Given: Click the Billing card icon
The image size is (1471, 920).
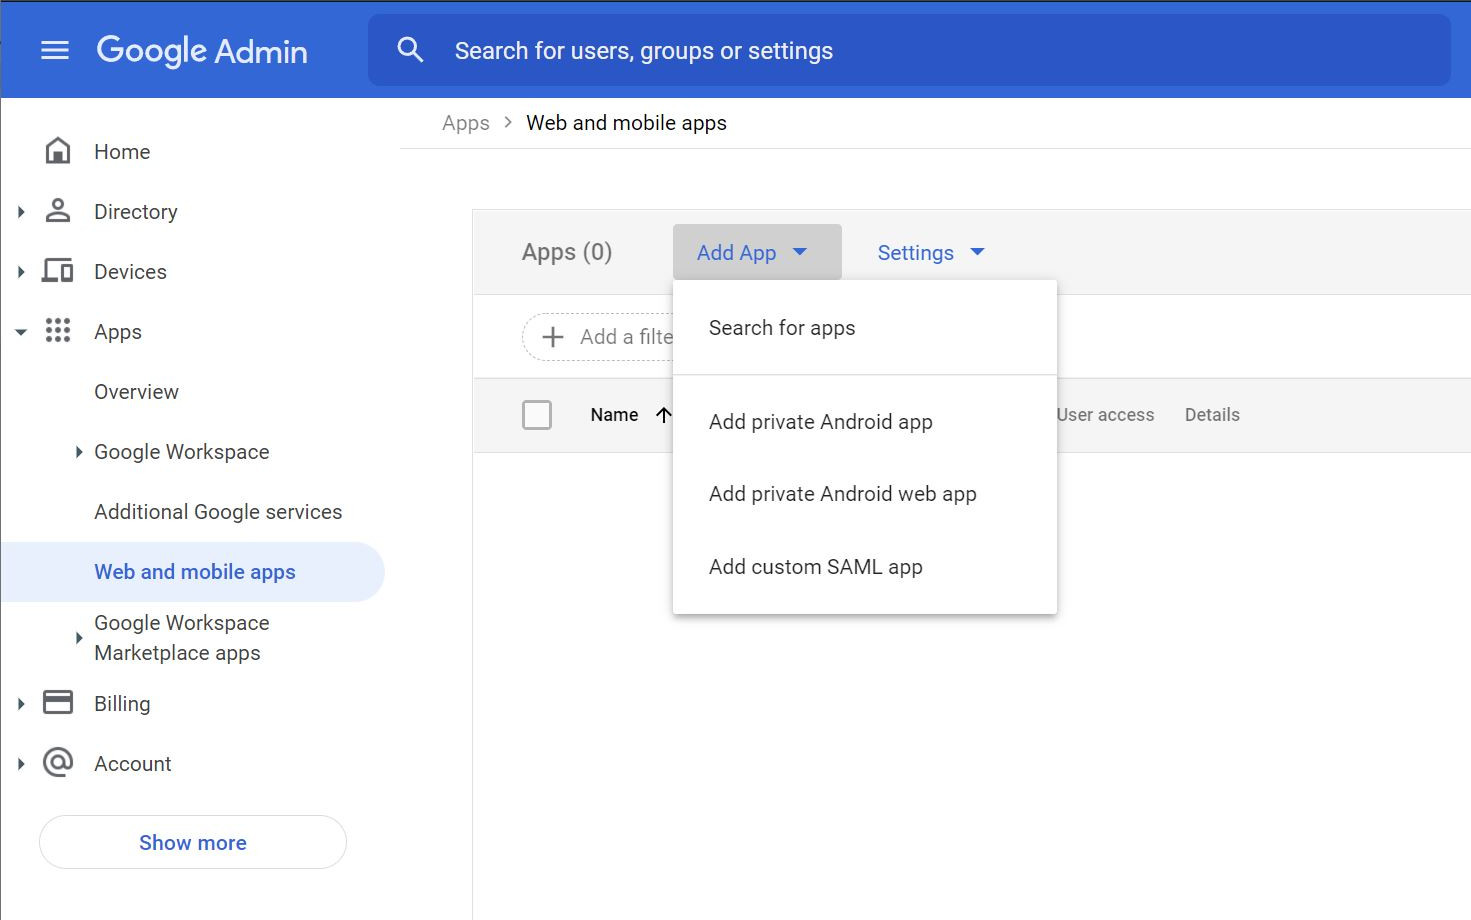Looking at the screenshot, I should [x=58, y=703].
